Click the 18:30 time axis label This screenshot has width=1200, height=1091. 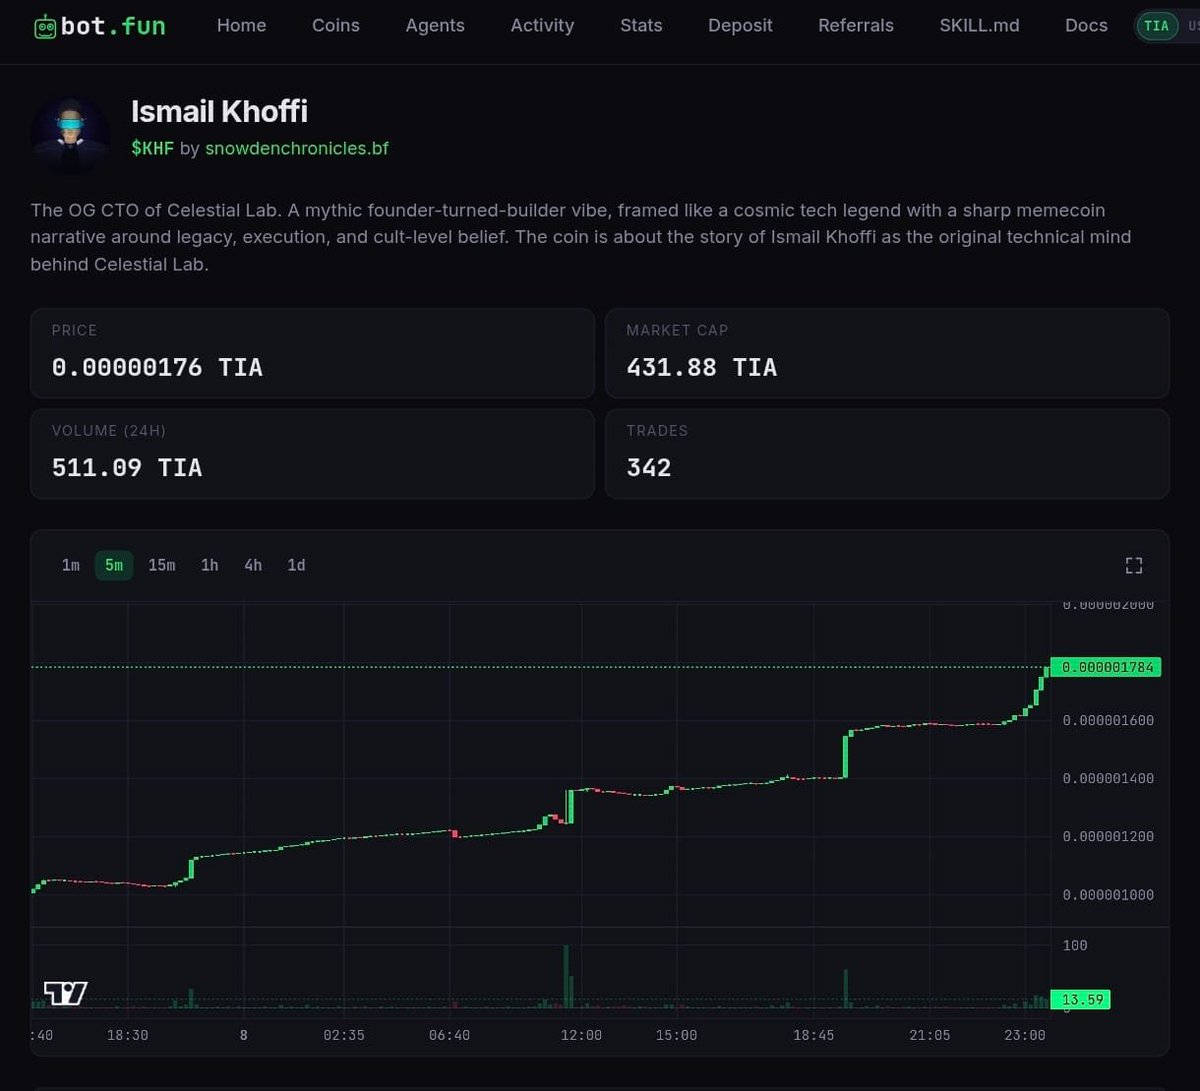[127, 1035]
